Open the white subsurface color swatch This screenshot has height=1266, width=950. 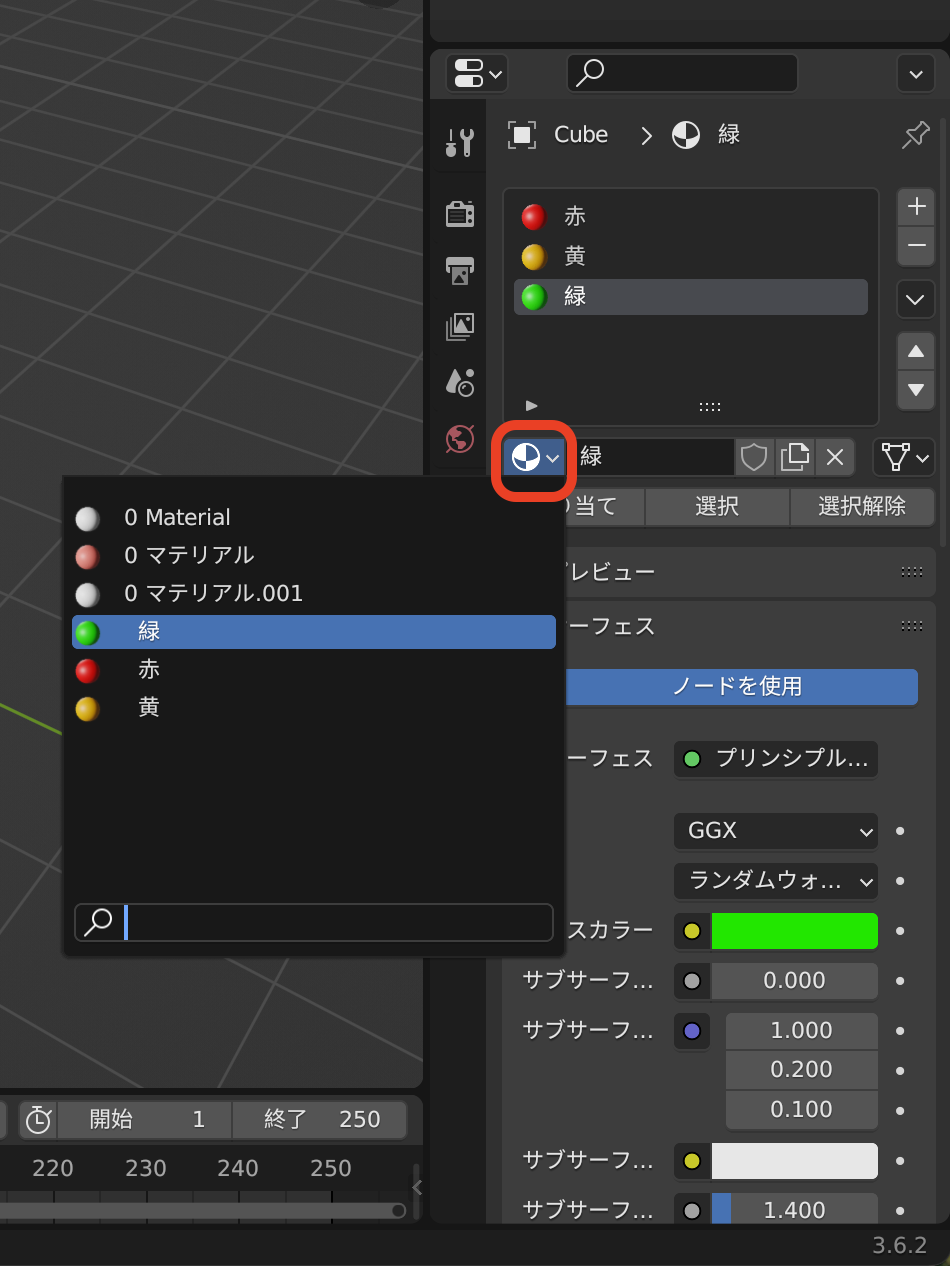point(795,1161)
